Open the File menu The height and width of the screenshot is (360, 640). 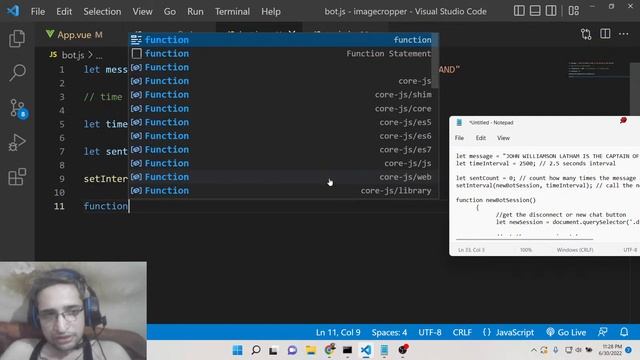click(x=38, y=11)
